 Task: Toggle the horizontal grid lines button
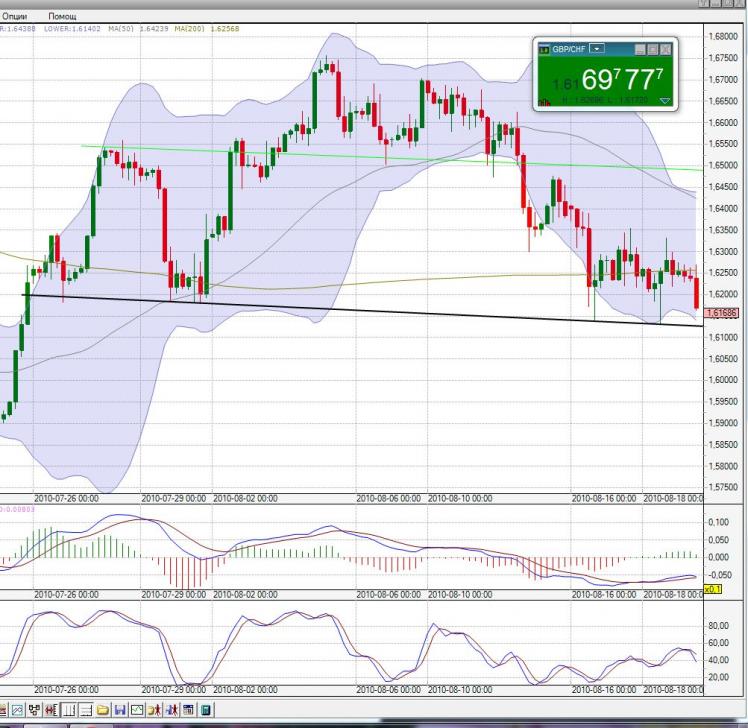click(86, 710)
